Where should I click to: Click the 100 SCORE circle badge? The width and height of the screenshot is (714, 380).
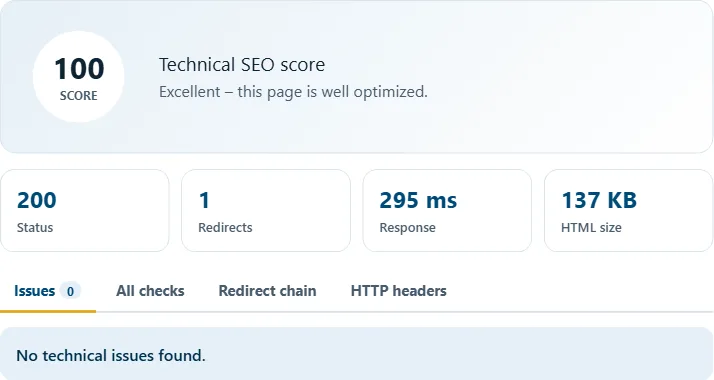point(78,76)
